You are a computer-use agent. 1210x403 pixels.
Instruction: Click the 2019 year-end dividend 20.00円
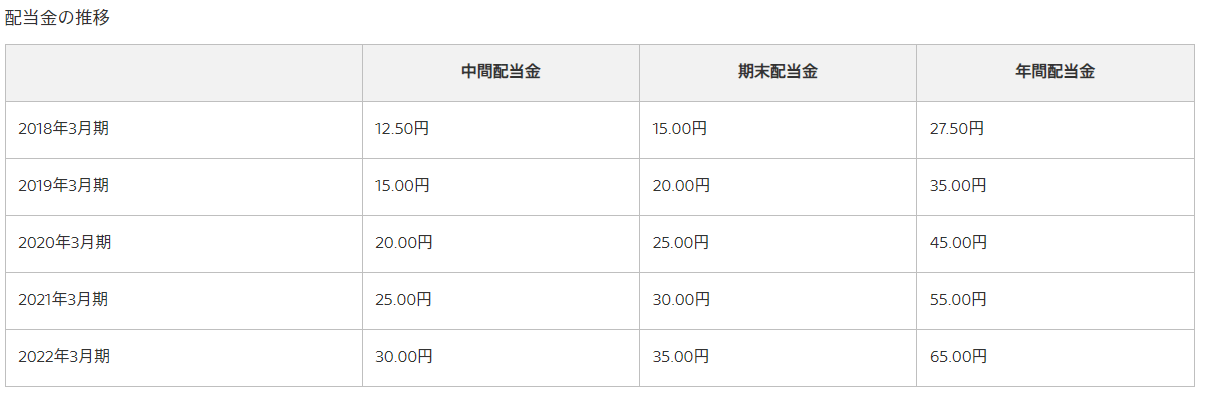(x=681, y=186)
